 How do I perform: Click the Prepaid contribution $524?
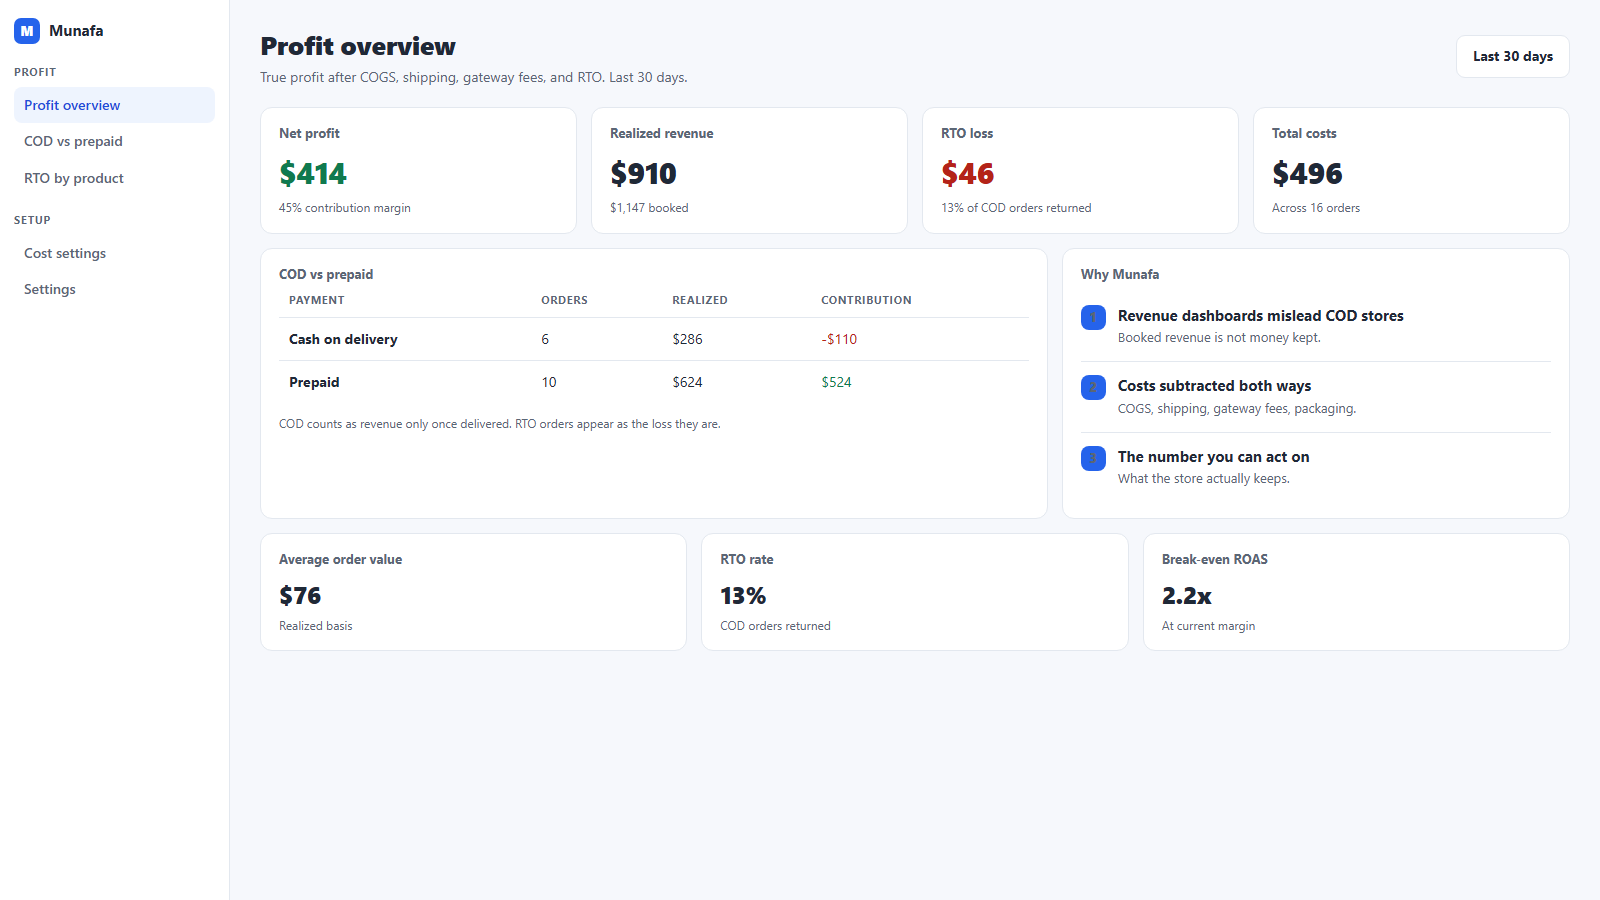point(836,382)
